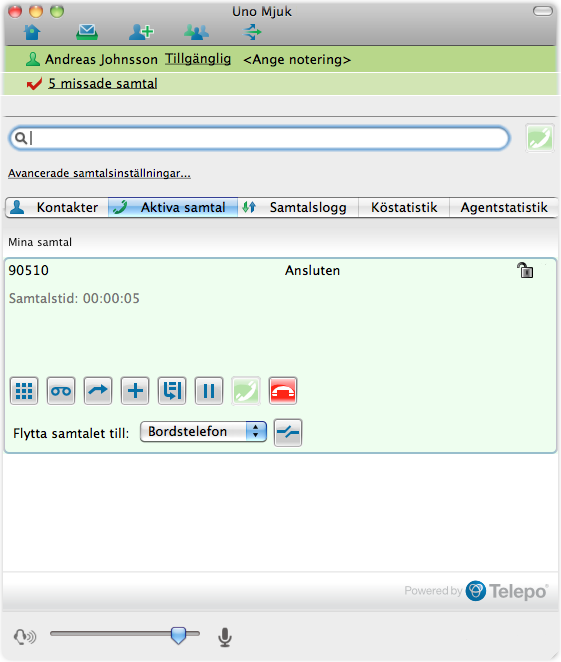
Task: Open the home icon in toolbar
Action: click(33, 32)
